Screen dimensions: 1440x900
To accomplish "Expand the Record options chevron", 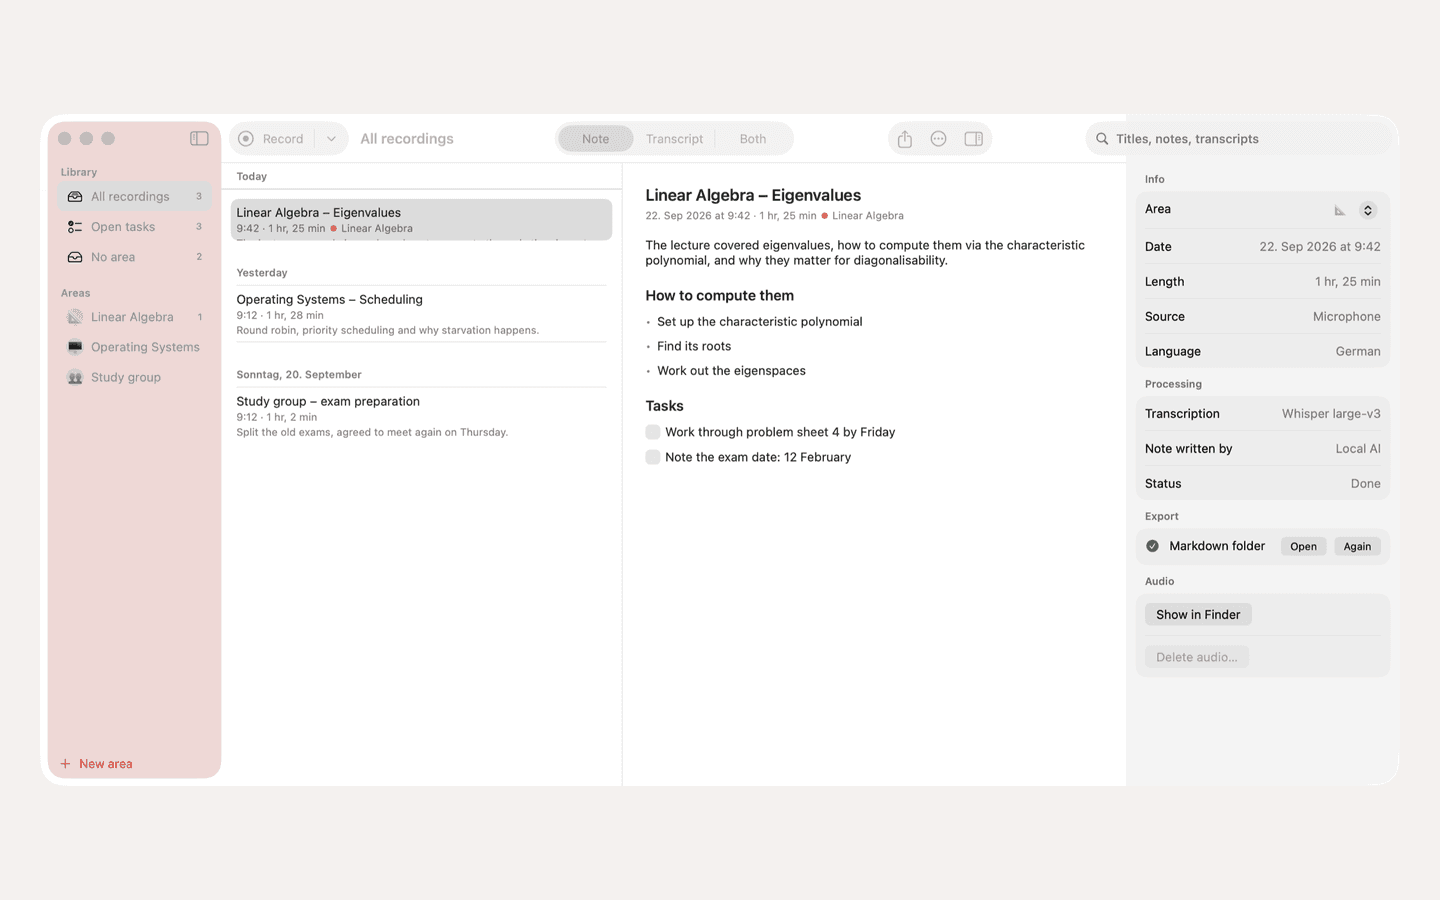I will click(x=331, y=139).
